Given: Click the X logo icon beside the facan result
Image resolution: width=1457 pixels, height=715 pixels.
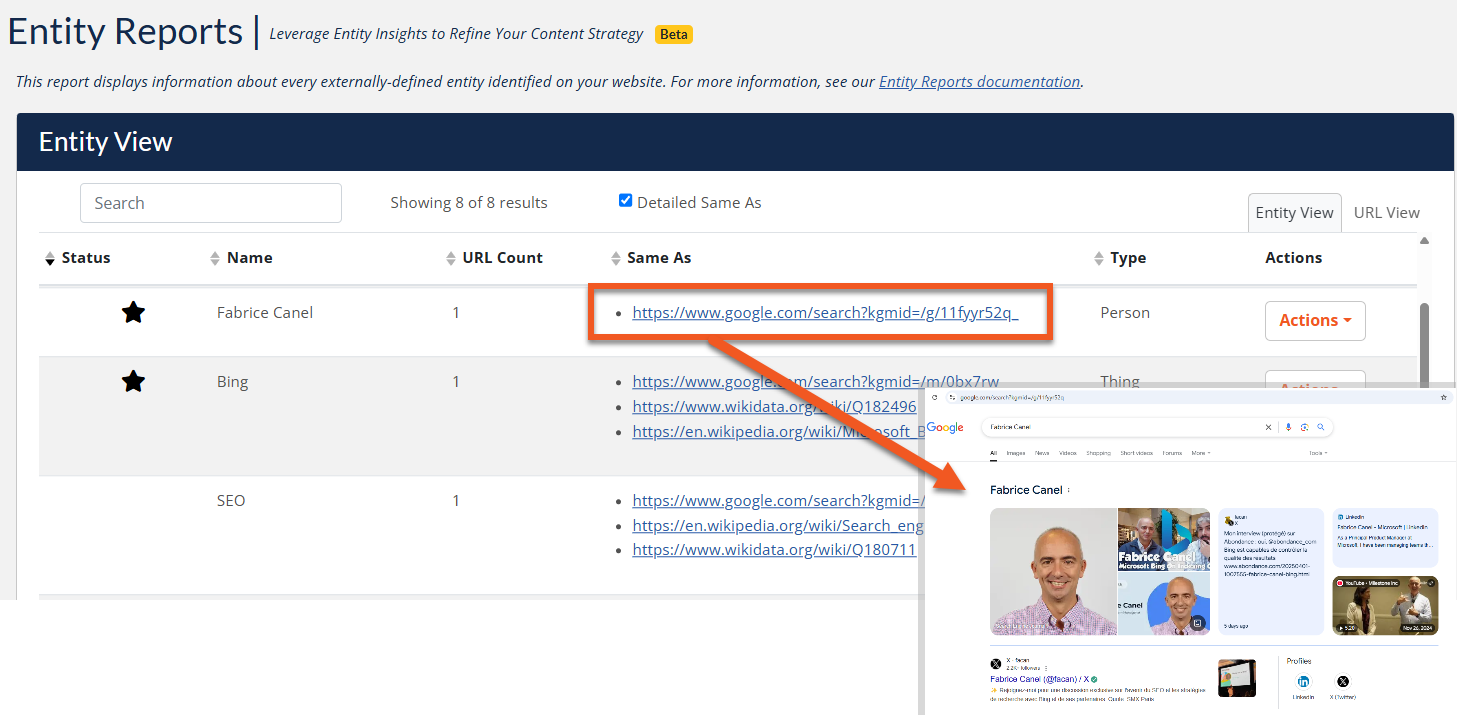Looking at the screenshot, I should 996,664.
